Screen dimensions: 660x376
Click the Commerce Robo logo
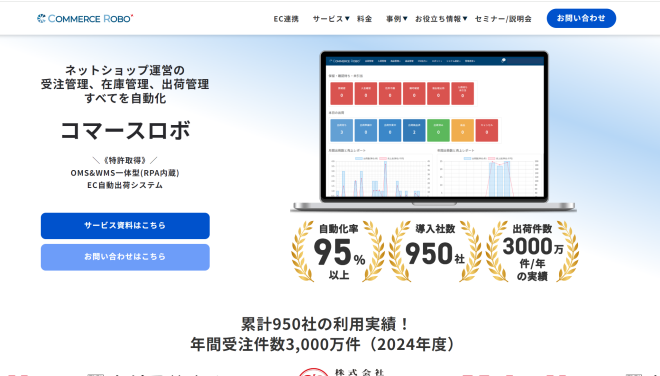click(x=85, y=19)
